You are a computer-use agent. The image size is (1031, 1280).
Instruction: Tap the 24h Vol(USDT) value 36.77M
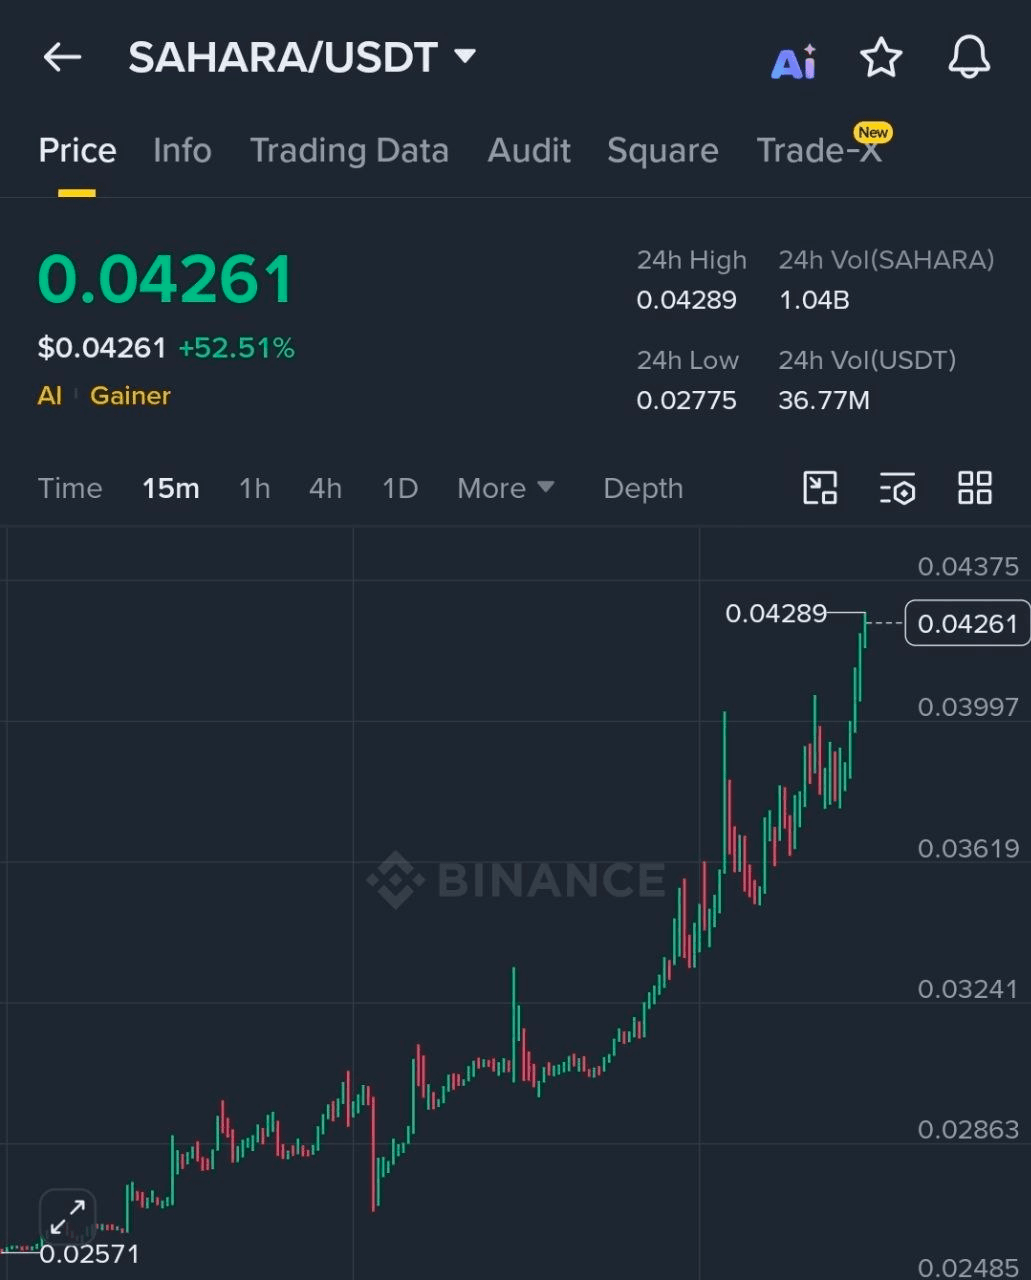824,400
